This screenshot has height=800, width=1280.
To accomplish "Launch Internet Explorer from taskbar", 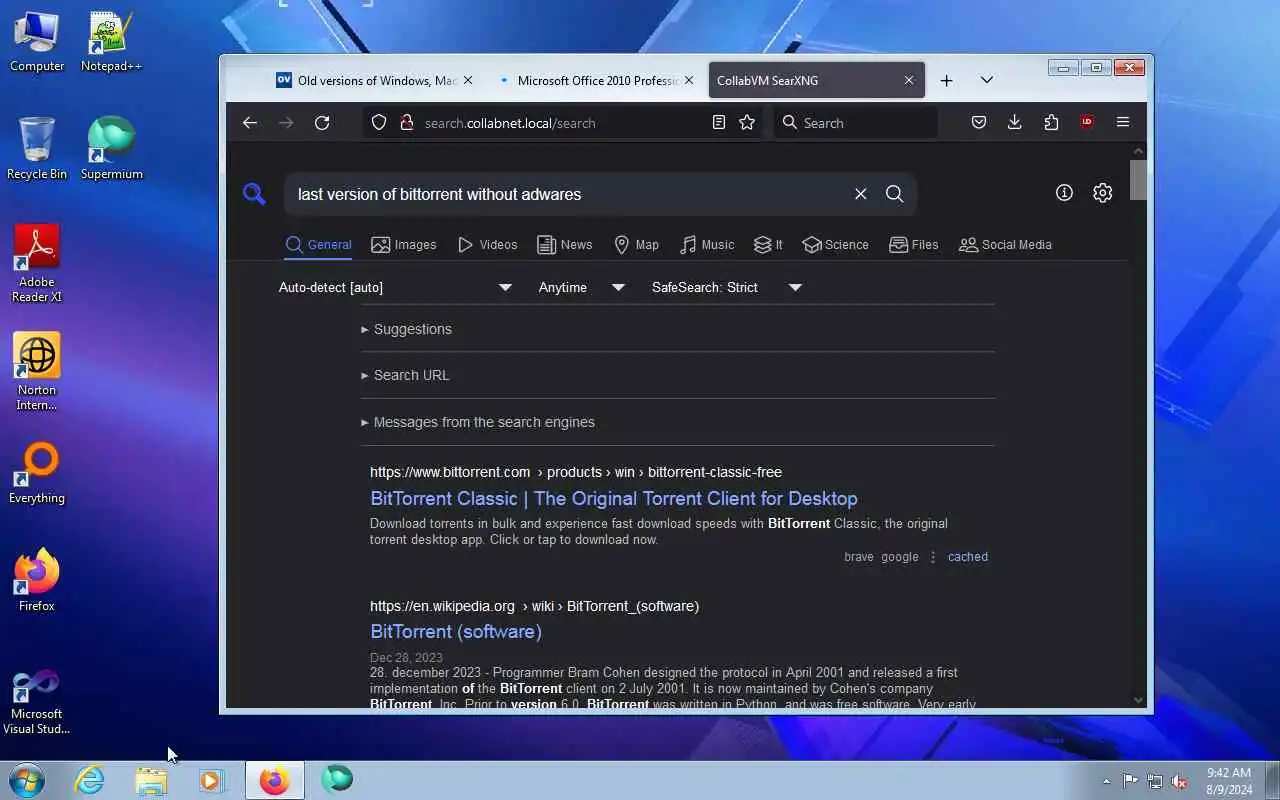I will (90, 779).
